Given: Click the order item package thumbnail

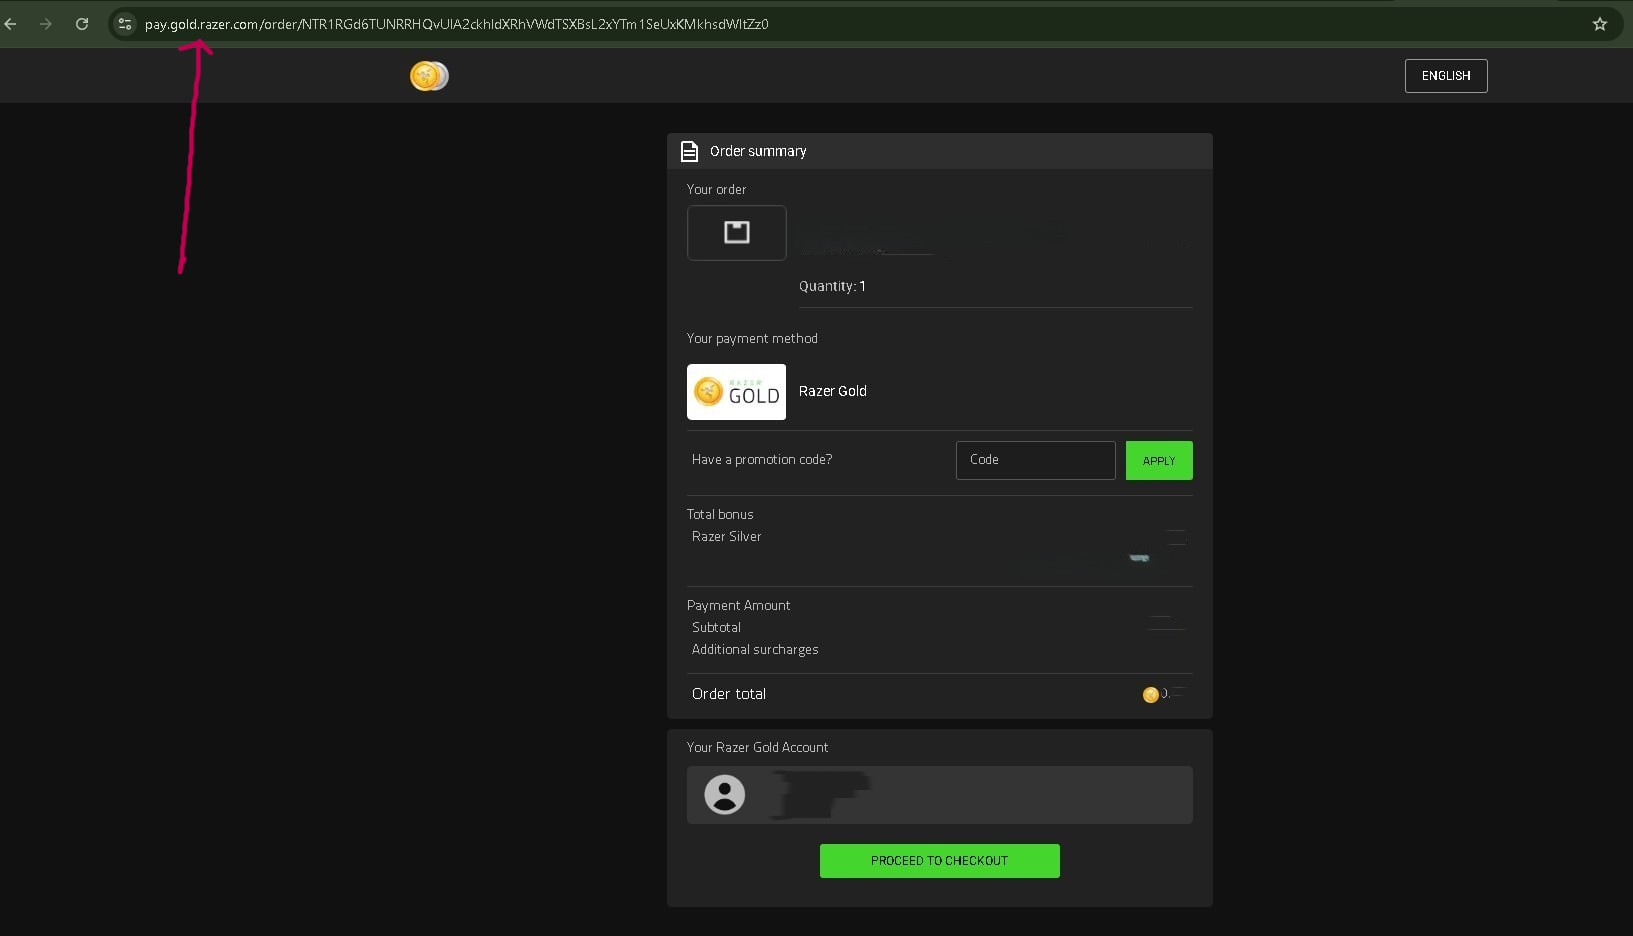Looking at the screenshot, I should click(x=737, y=233).
